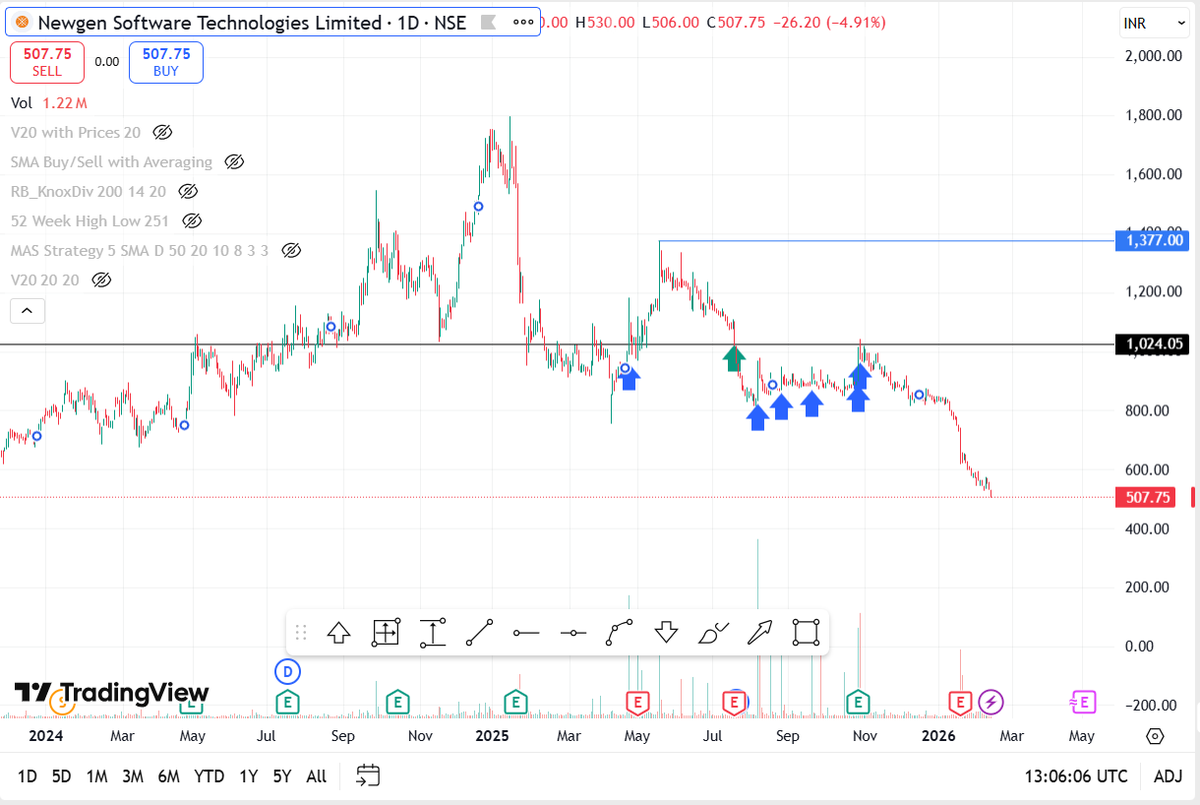1200x805 pixels.
Task: Select the V20 with Prices 20 legend name
Action: click(76, 132)
